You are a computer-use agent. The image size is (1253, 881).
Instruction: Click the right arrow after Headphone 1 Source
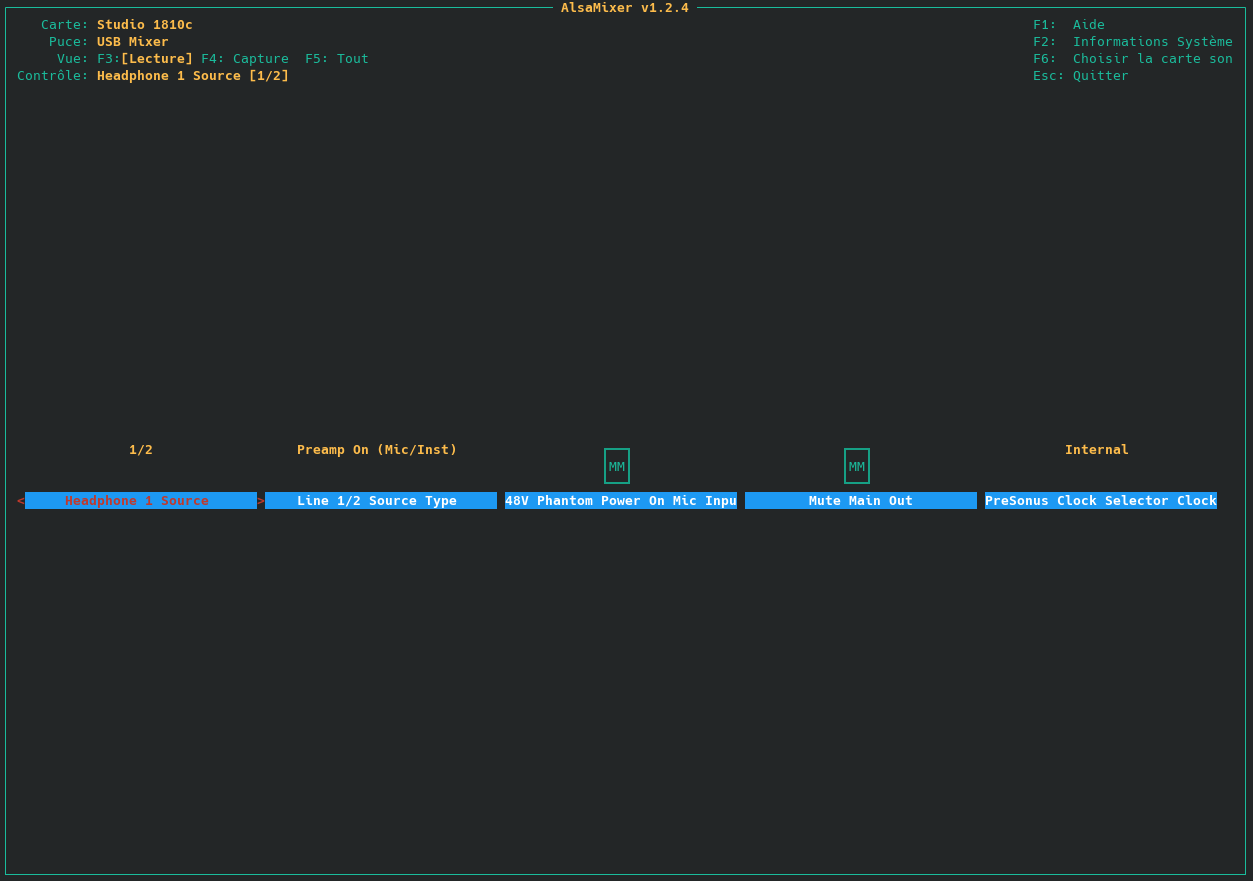[x=261, y=500]
